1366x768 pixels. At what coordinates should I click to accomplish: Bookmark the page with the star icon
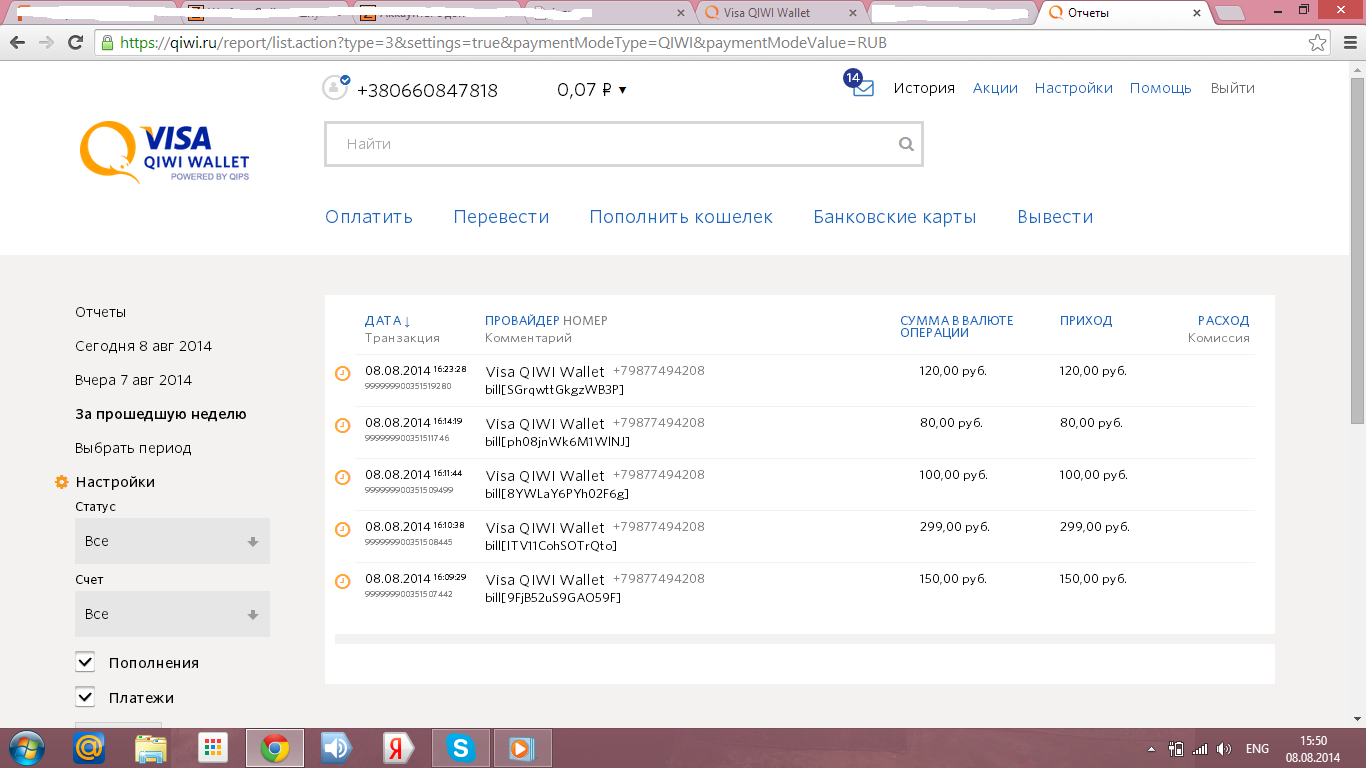1318,43
